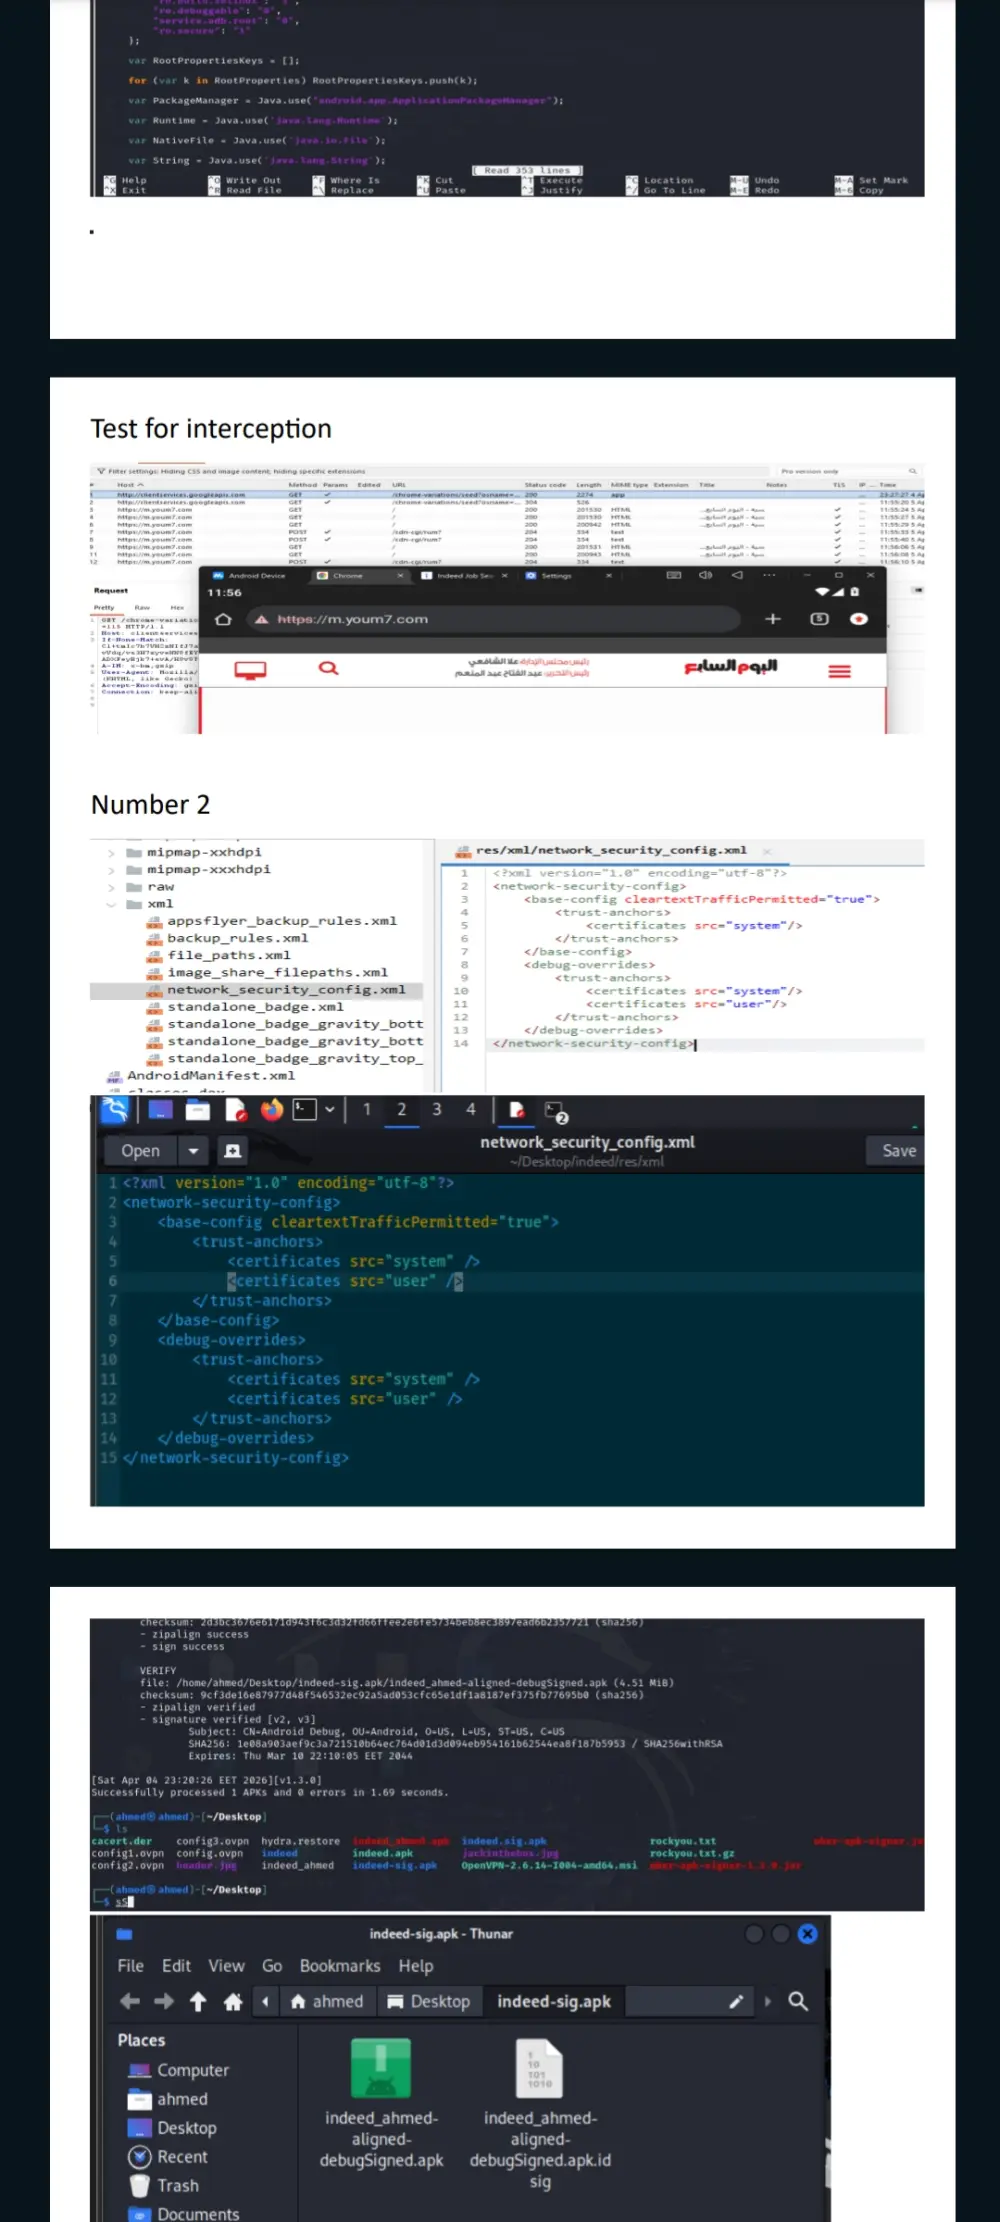The width and height of the screenshot is (1000, 2222).
Task: Click the path bar left scroll arrow
Action: [265, 2001]
